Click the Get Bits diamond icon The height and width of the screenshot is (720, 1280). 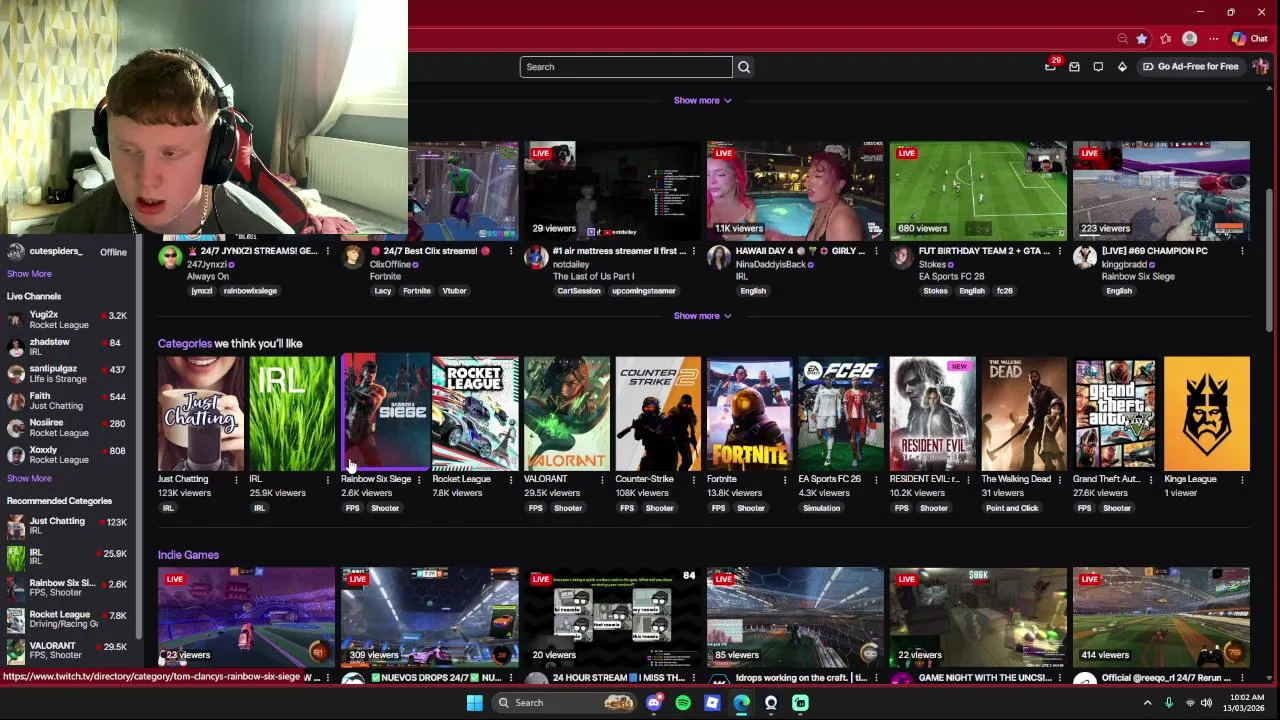coord(1122,67)
